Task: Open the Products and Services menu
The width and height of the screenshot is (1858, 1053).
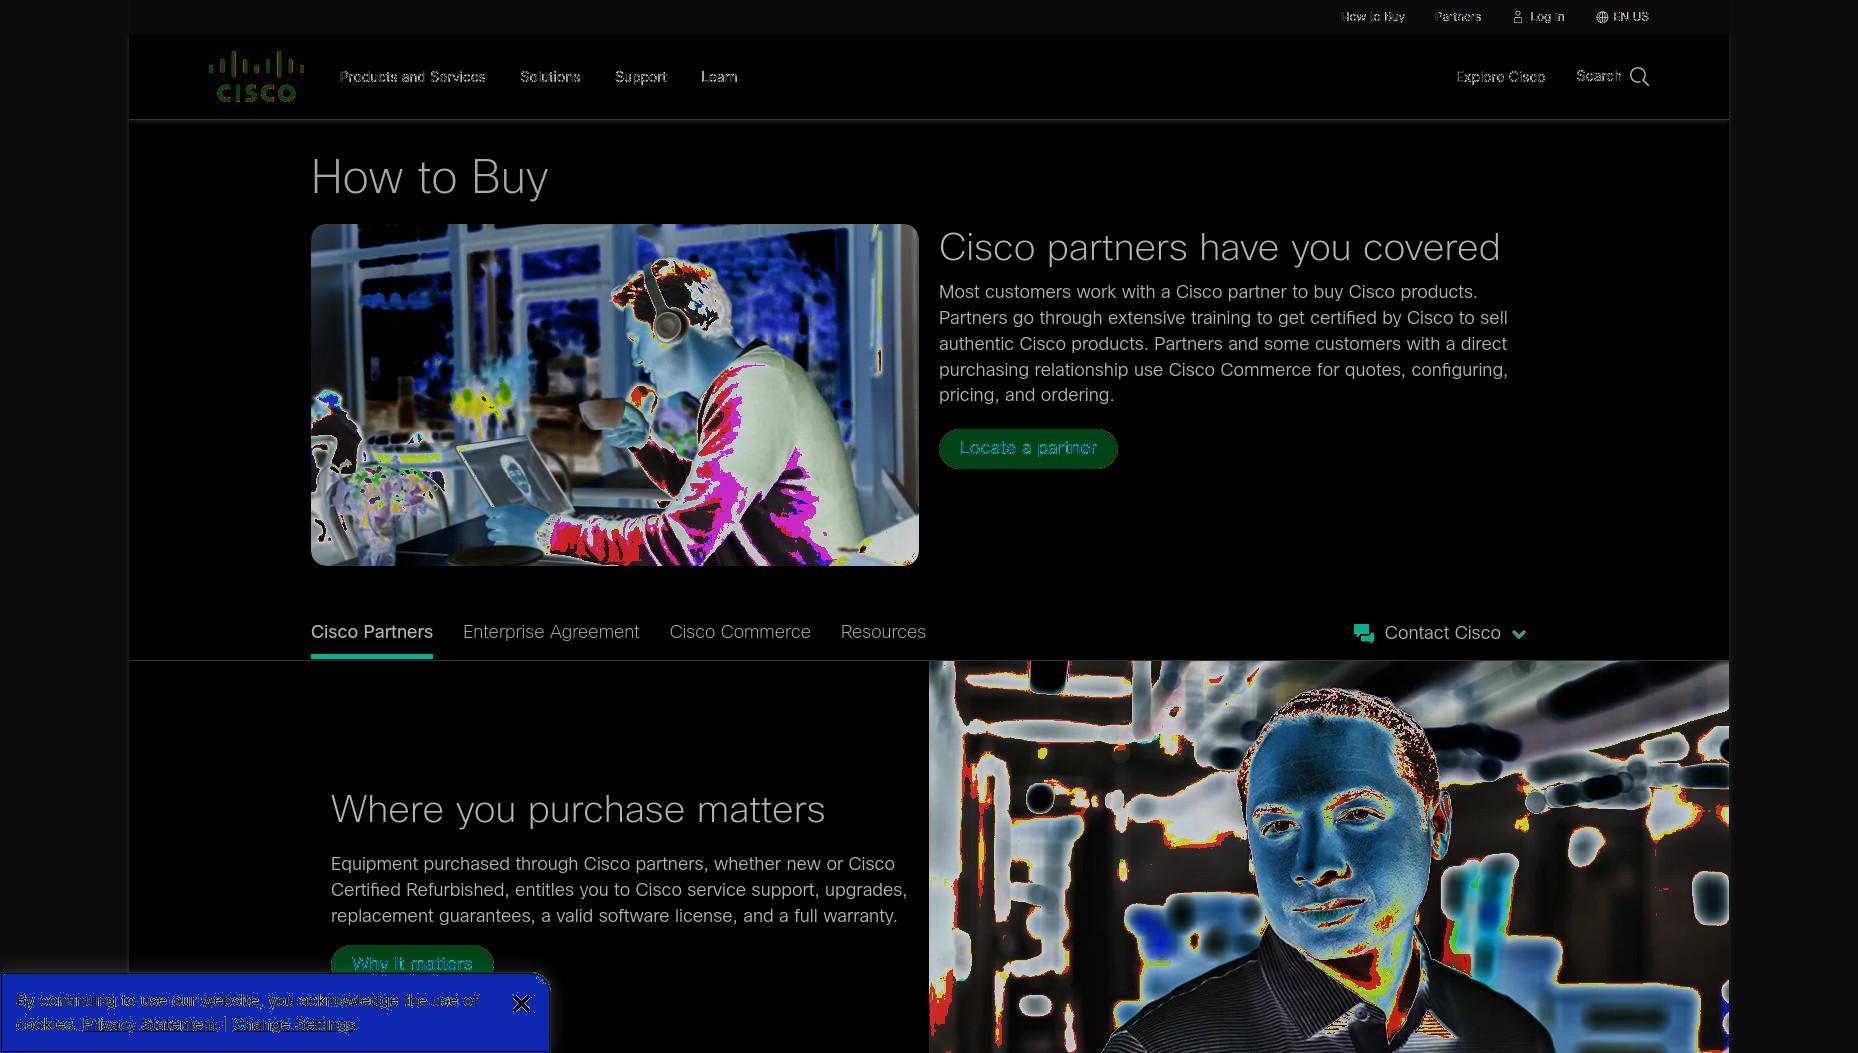Action: coord(412,77)
